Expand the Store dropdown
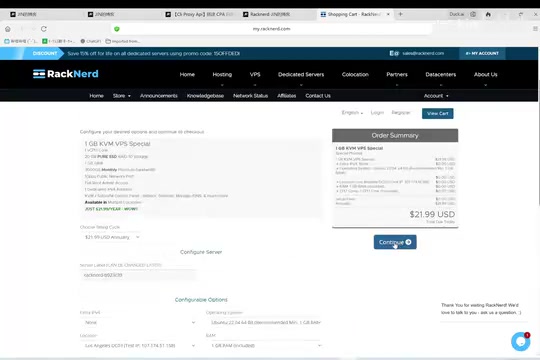The image size is (540, 360). click(x=122, y=96)
